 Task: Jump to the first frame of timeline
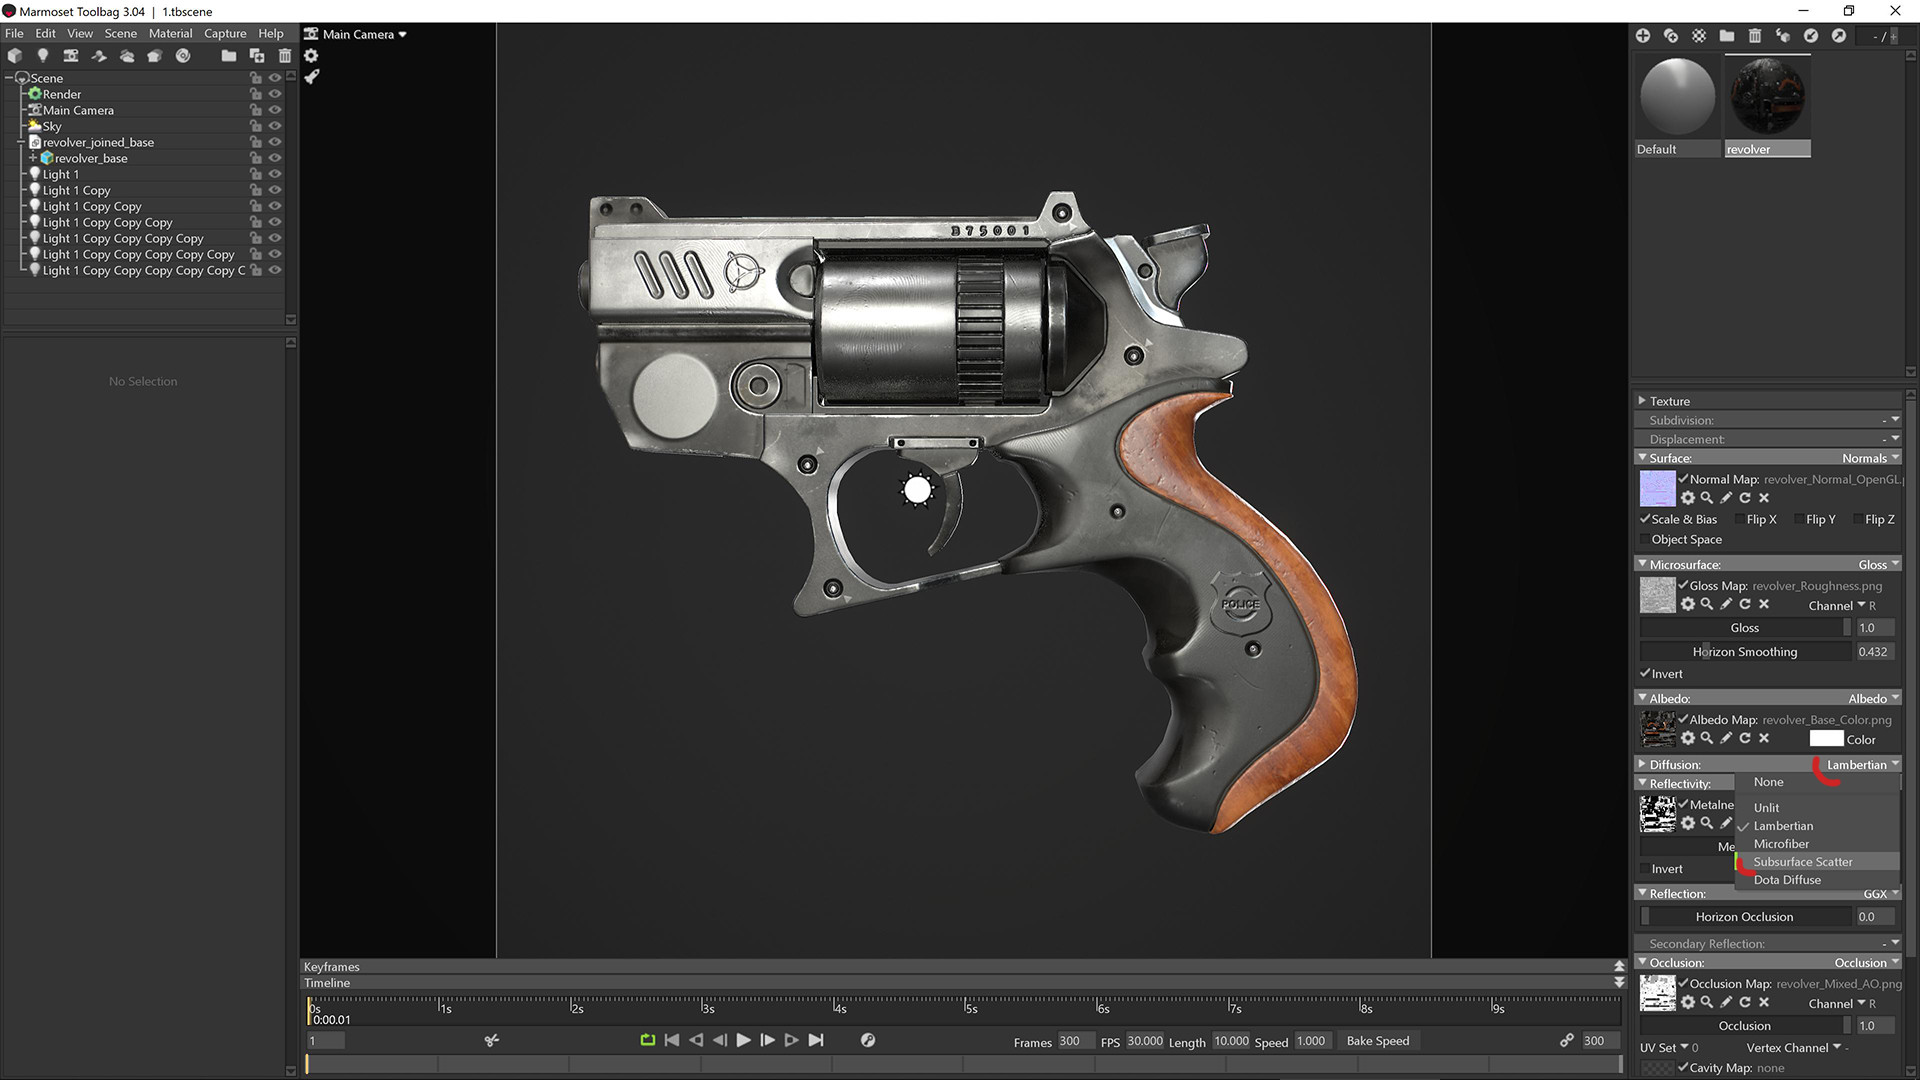(672, 1040)
